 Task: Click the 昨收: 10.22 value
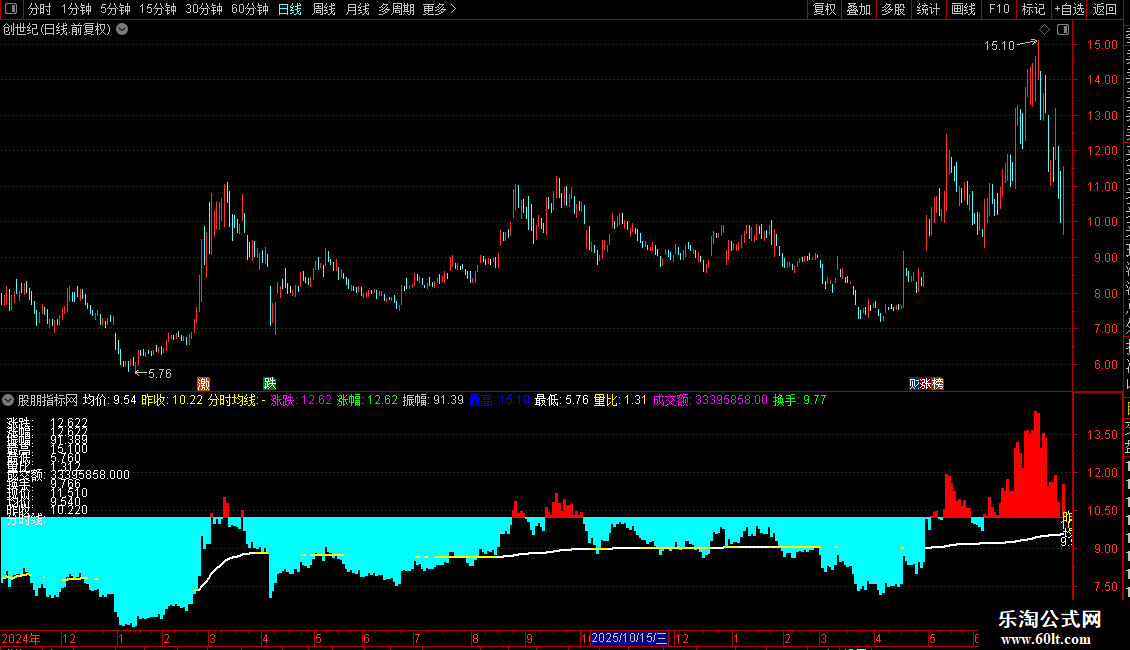tap(172, 400)
